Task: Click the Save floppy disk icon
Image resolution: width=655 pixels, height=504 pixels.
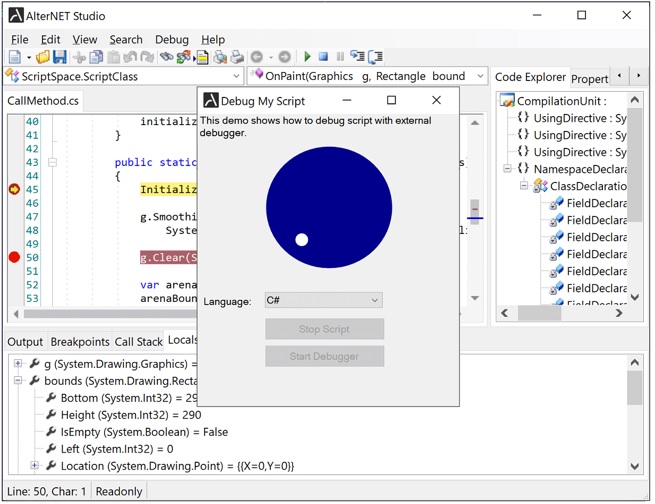Action: coord(60,58)
